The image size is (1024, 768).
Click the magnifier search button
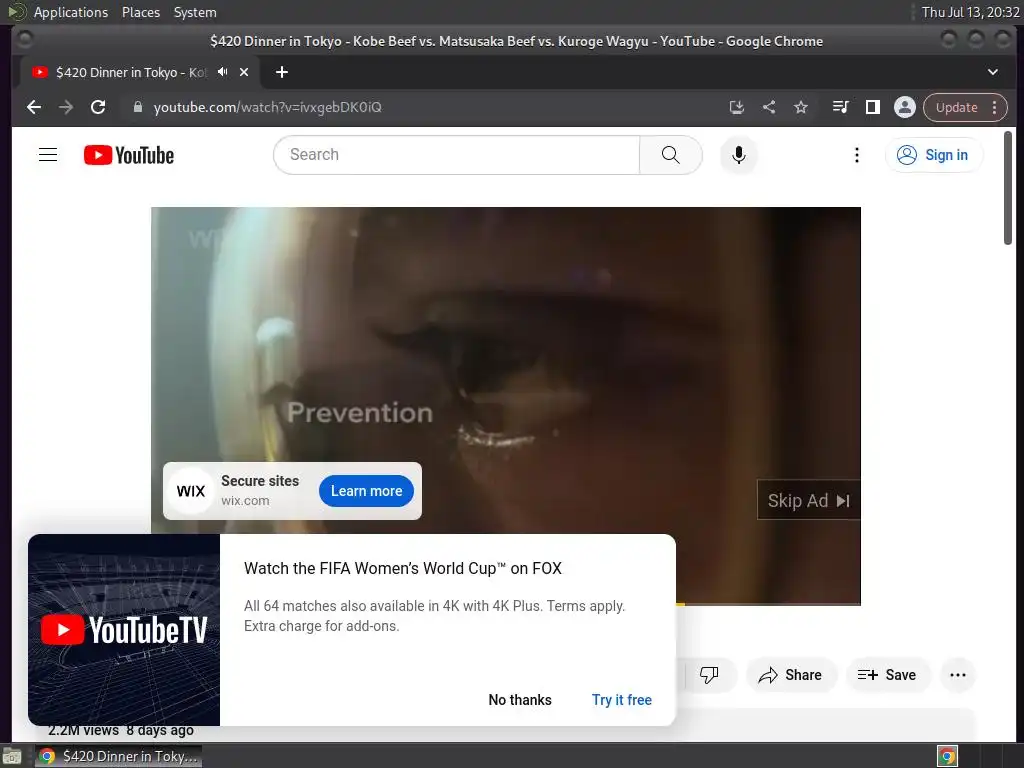[671, 155]
